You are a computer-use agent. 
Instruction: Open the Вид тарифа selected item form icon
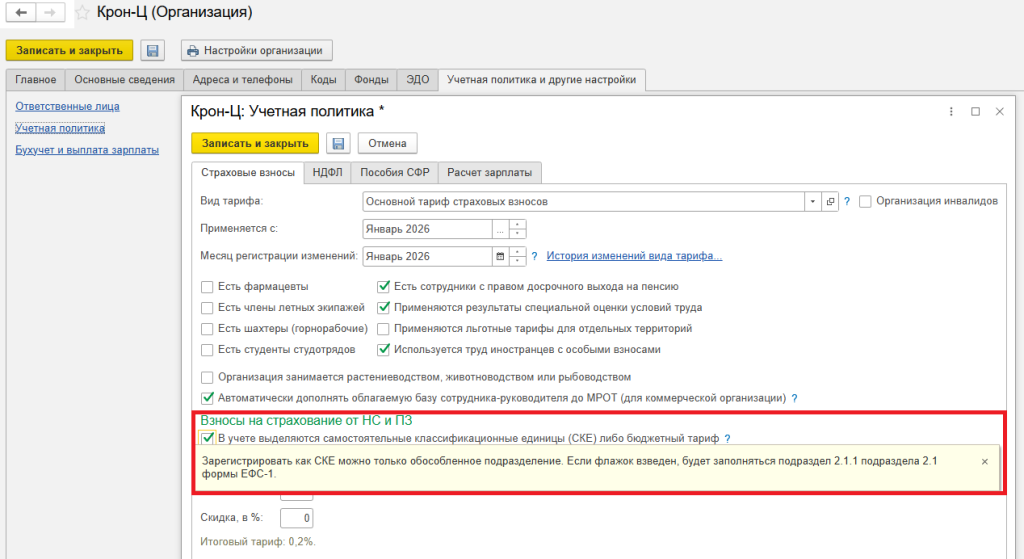[830, 201]
